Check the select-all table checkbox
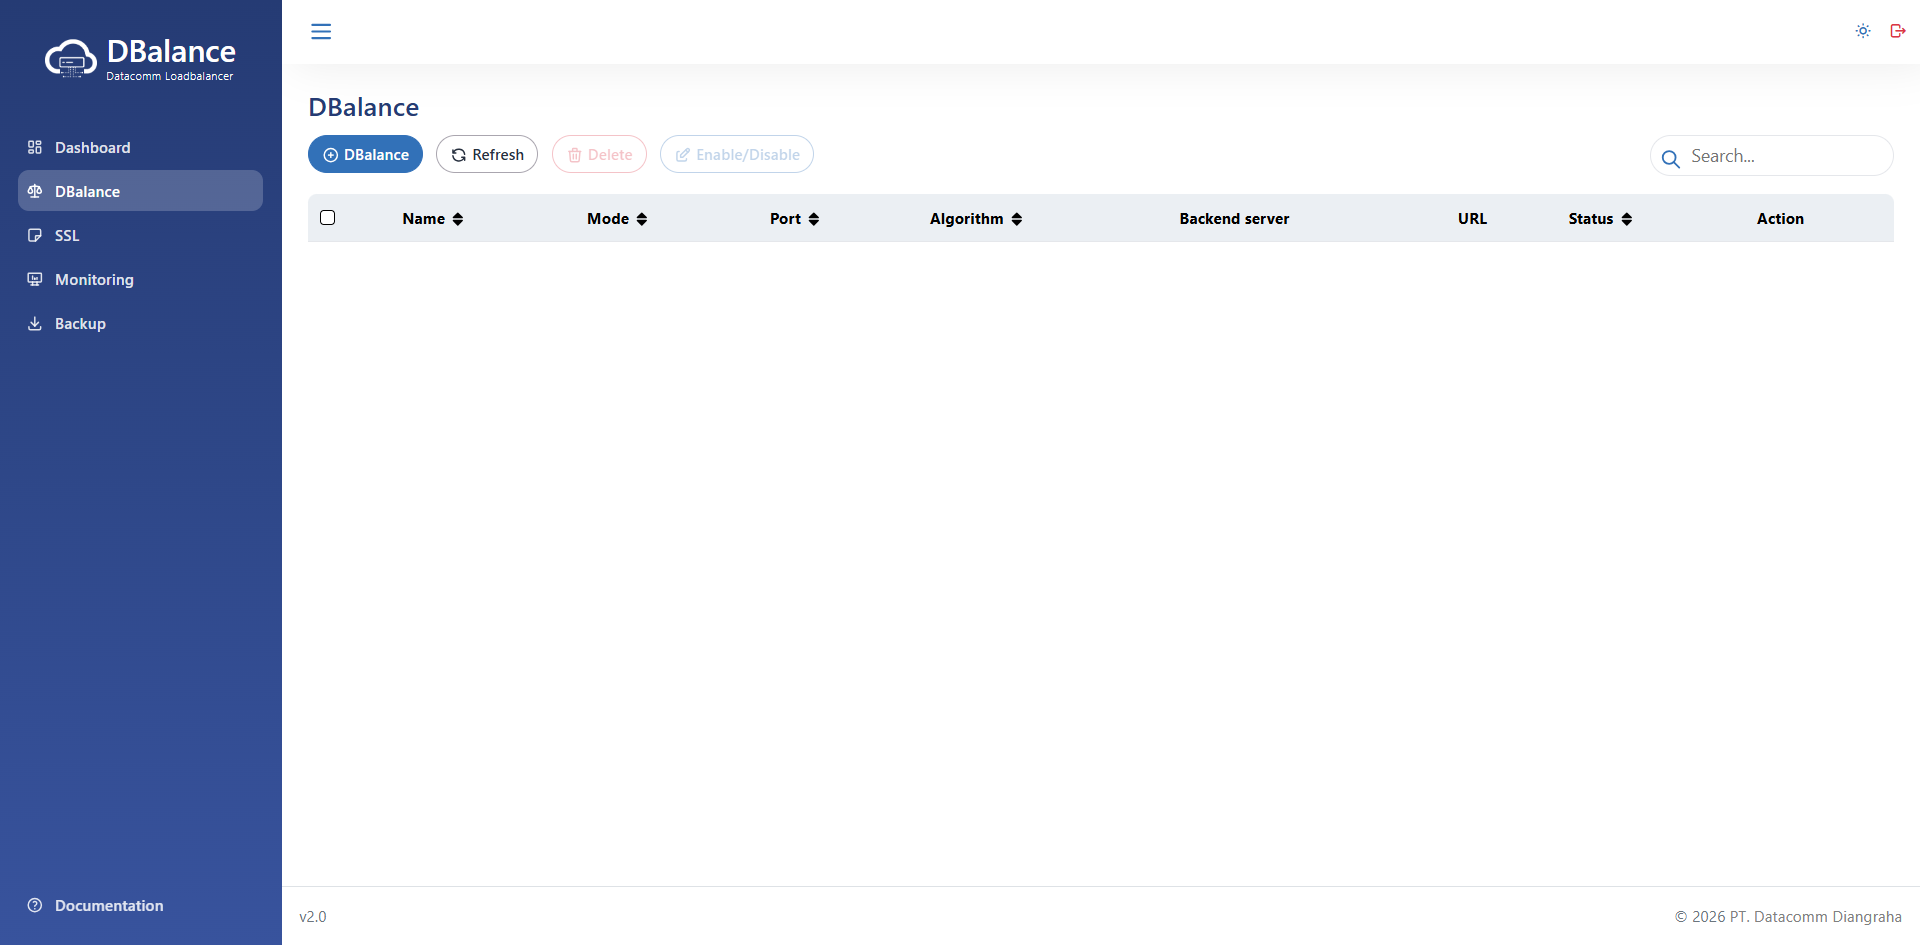Screen dimensions: 1920x945 coord(327,218)
